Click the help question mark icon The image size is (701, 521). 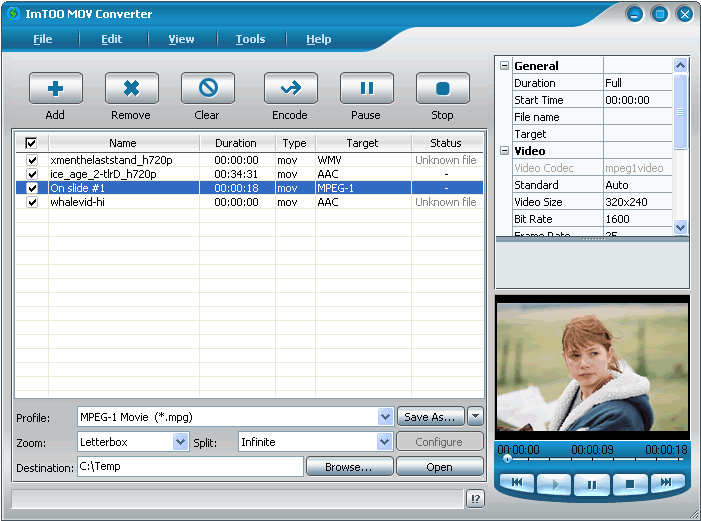pos(475,499)
